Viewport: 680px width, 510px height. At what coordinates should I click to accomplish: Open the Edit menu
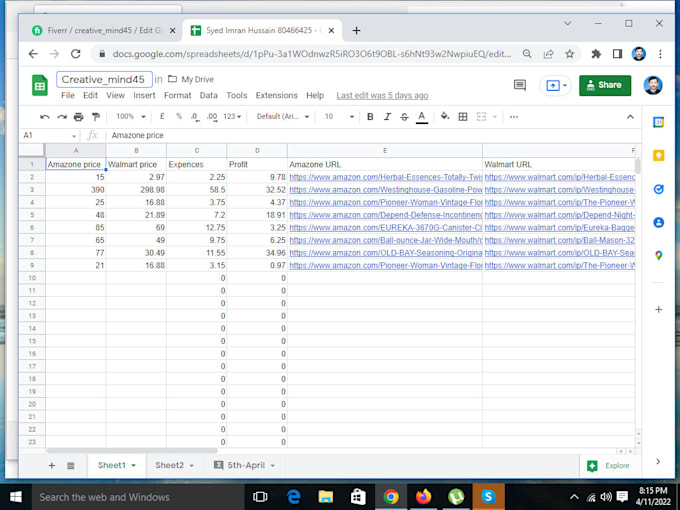90,95
